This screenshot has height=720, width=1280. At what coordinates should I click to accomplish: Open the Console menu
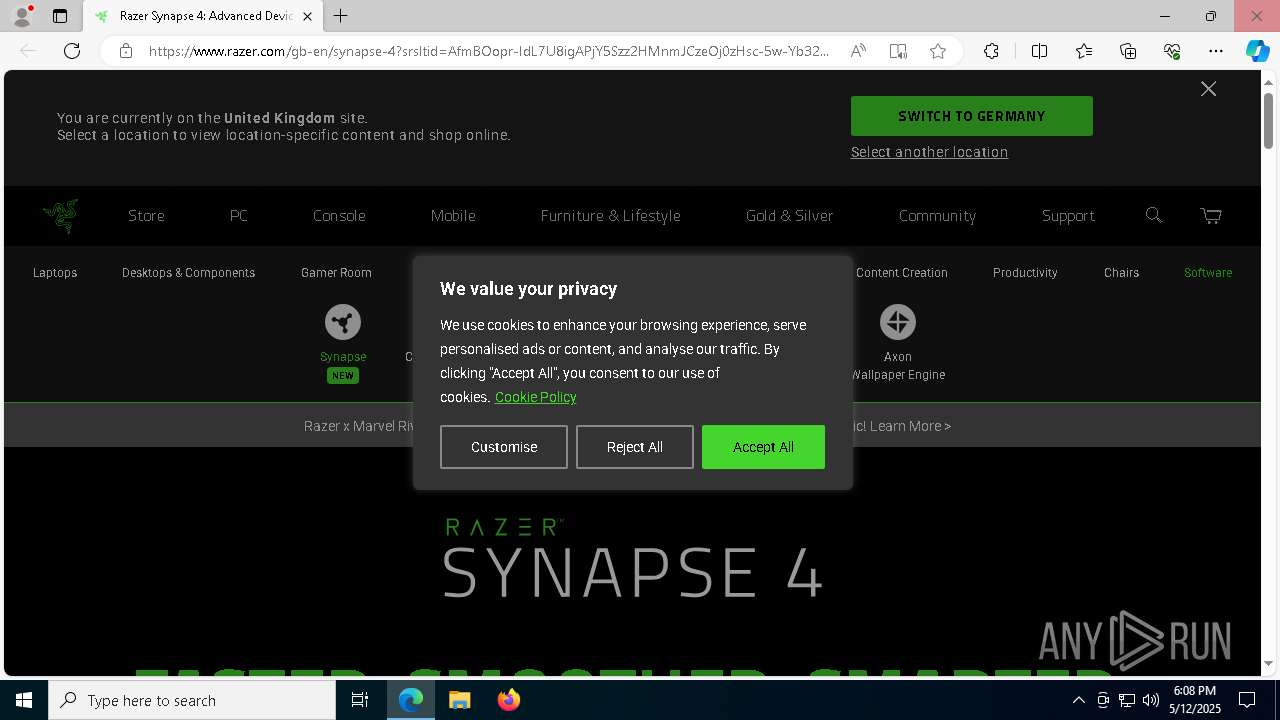click(x=339, y=216)
